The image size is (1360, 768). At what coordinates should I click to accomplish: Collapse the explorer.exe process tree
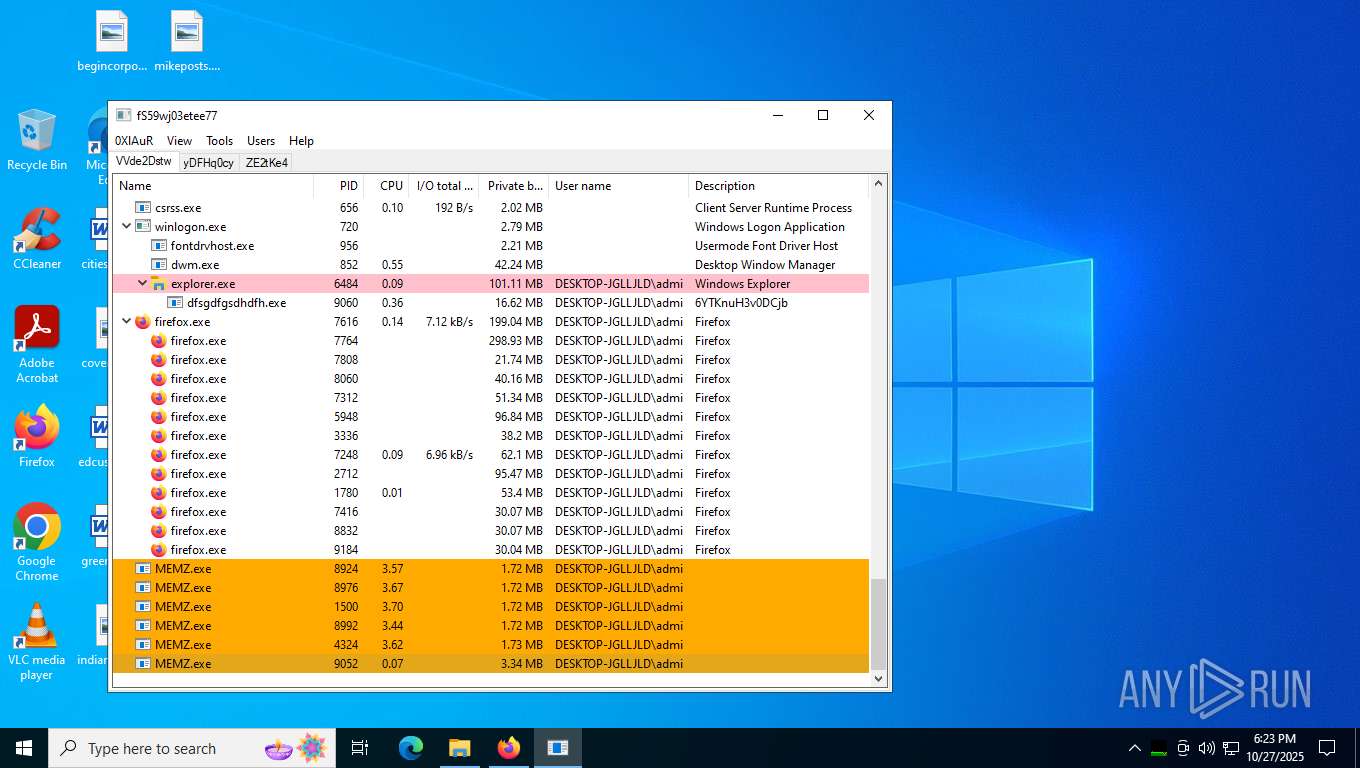point(142,284)
